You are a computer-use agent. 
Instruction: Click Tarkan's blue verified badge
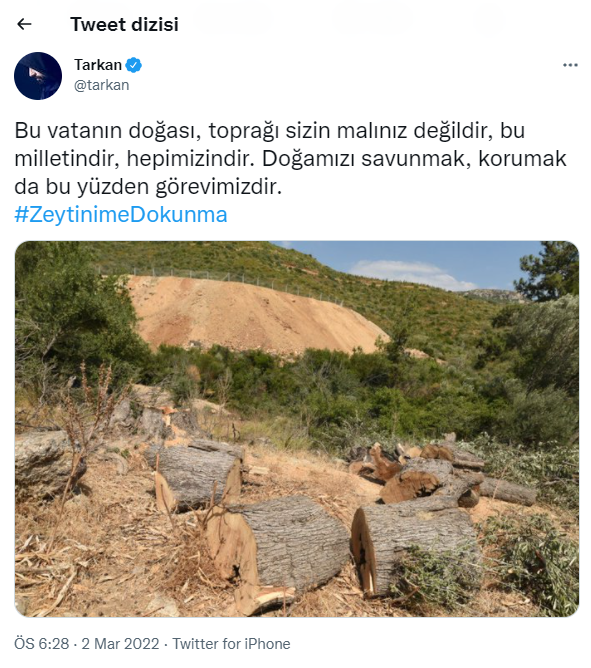(x=134, y=65)
